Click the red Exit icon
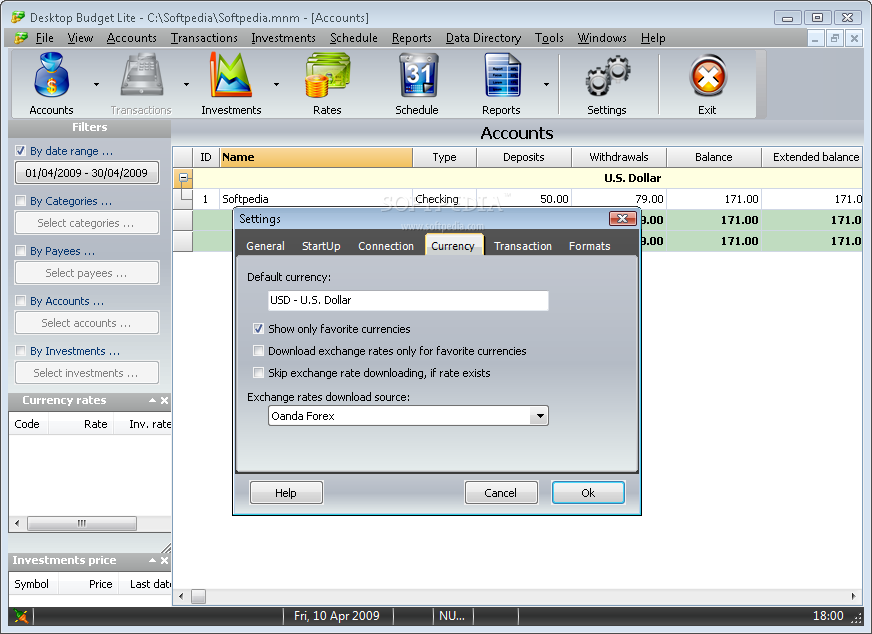This screenshot has width=872, height=634. pos(707,78)
